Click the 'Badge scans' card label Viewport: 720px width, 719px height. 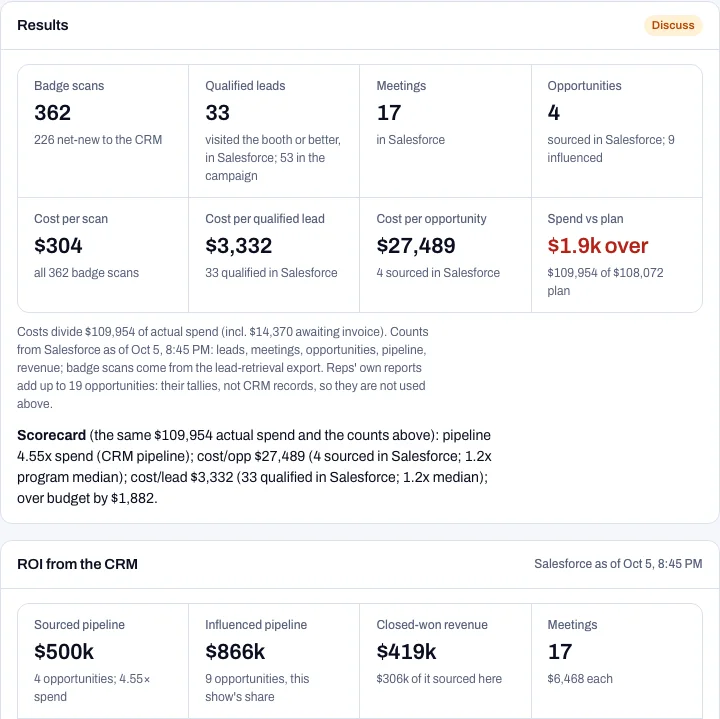point(69,86)
